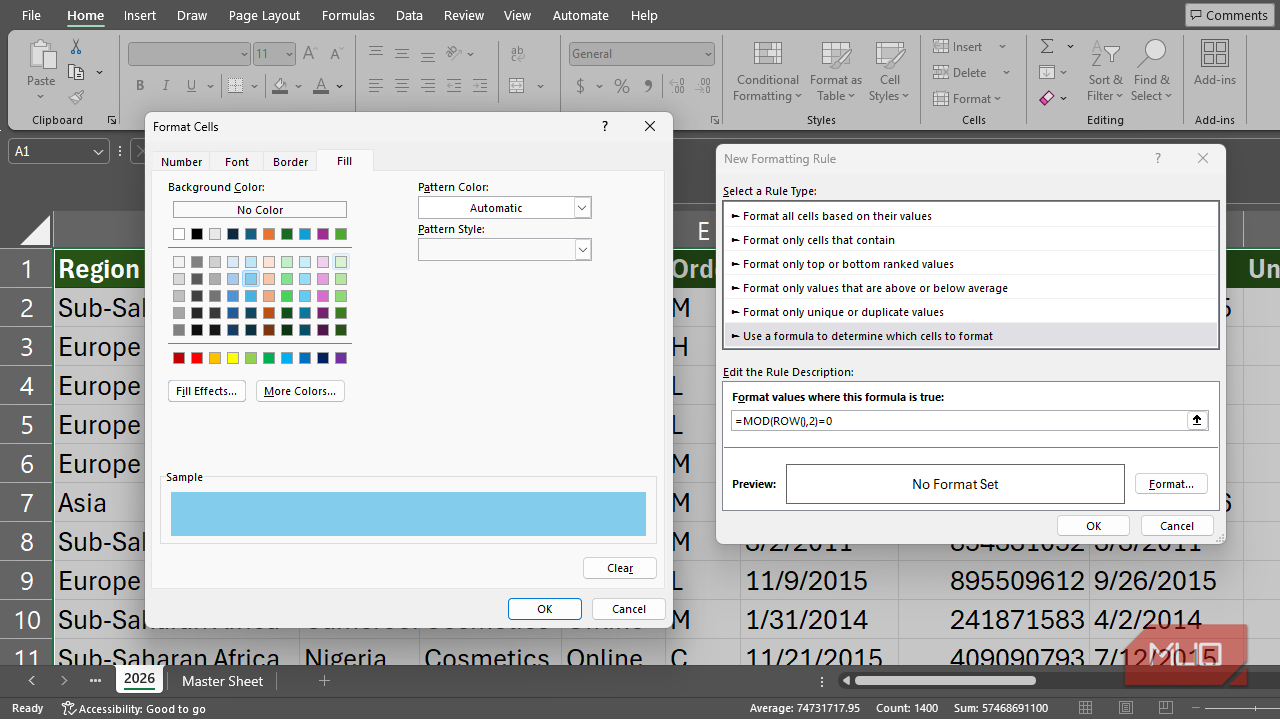Open Find & Select dropdown
The width and height of the screenshot is (1280, 720).
pos(1152,72)
